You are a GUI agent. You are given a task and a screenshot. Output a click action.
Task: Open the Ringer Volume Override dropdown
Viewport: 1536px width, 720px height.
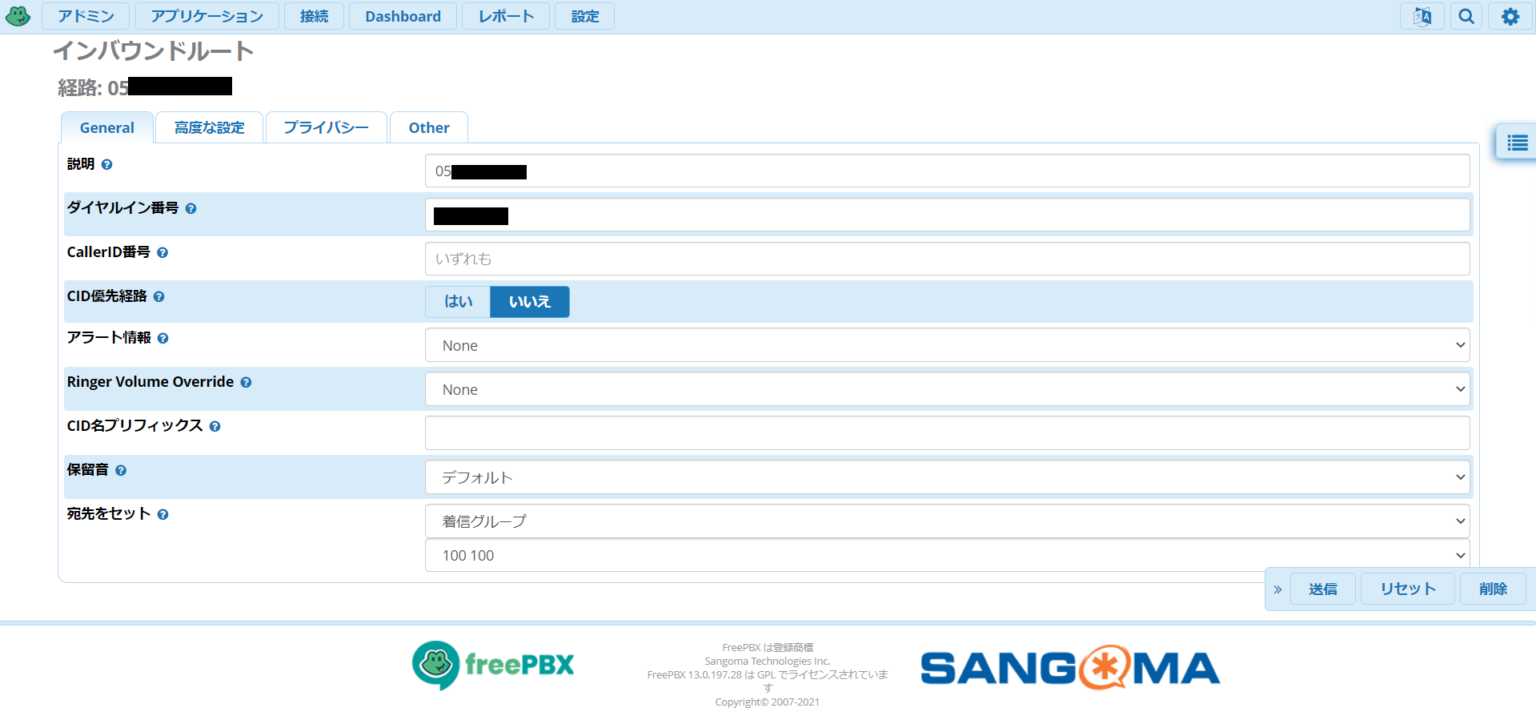[x=947, y=388]
